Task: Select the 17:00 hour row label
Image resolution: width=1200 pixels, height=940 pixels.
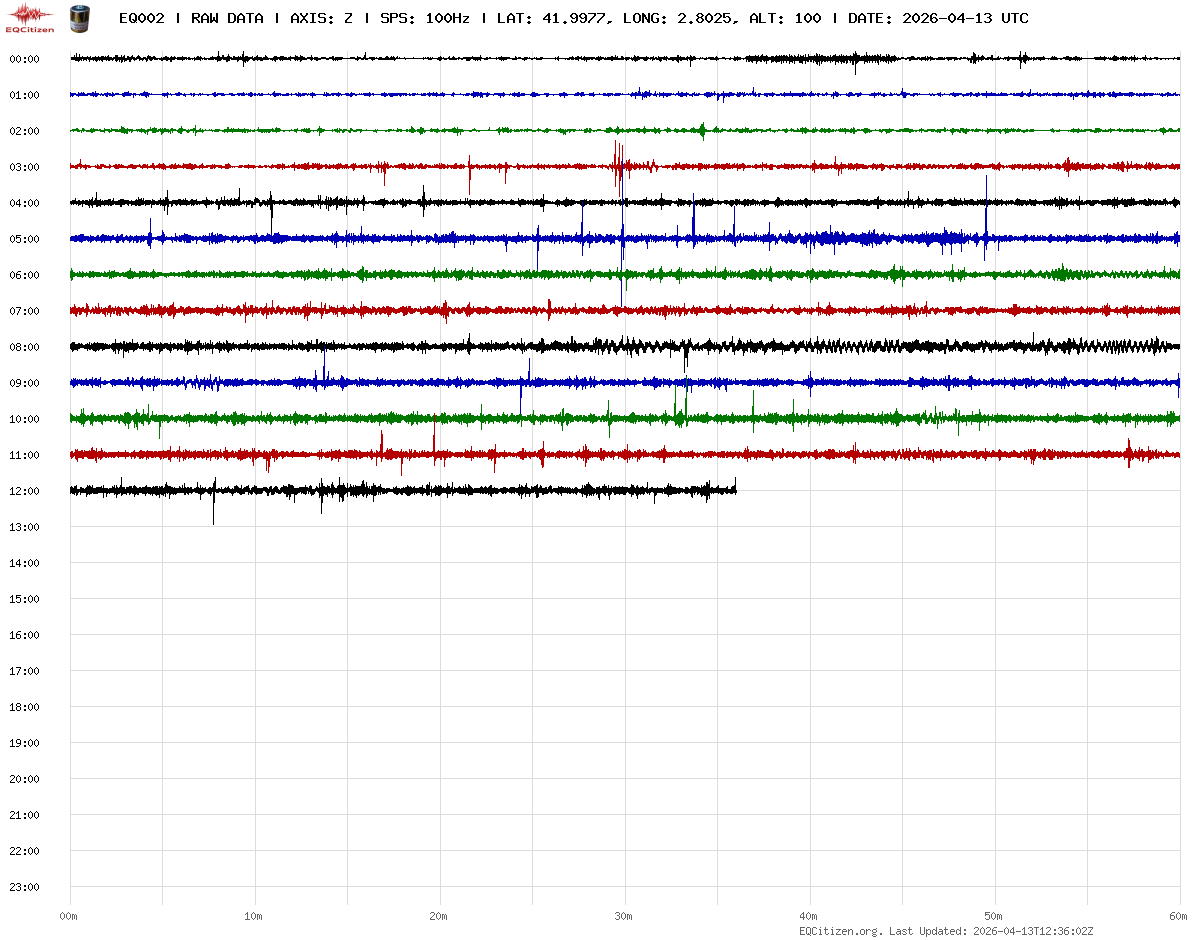Action: point(24,671)
